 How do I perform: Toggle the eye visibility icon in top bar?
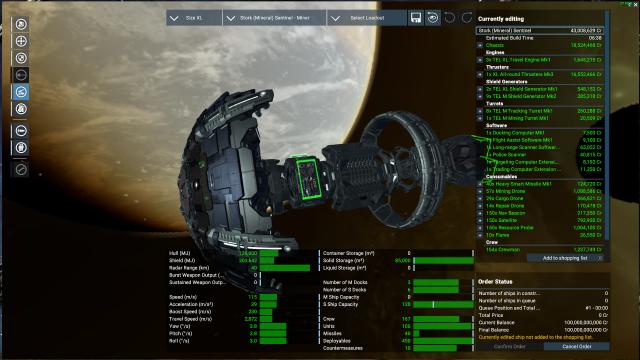[x=433, y=18]
